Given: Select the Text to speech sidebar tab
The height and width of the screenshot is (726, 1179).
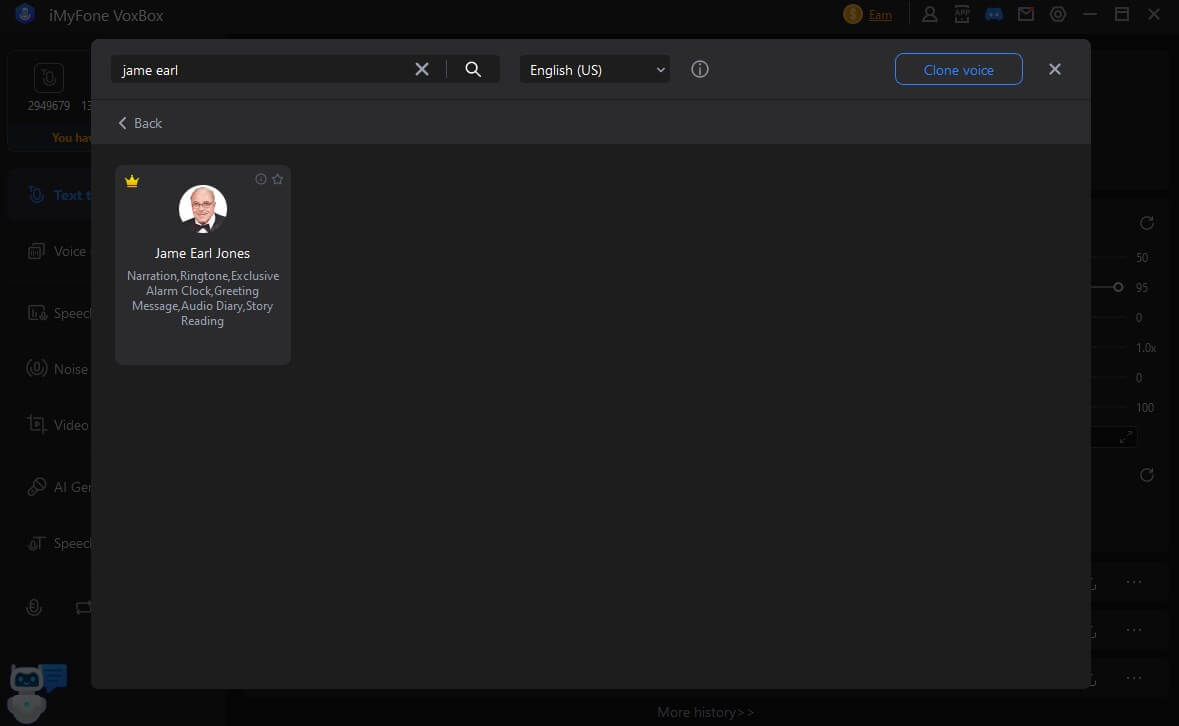Looking at the screenshot, I should tap(51, 195).
